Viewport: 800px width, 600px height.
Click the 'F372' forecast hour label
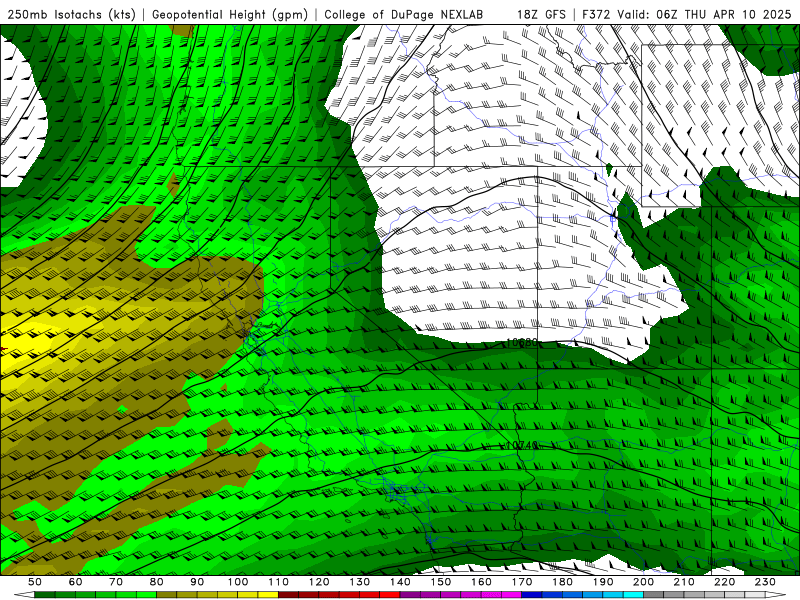click(x=596, y=15)
